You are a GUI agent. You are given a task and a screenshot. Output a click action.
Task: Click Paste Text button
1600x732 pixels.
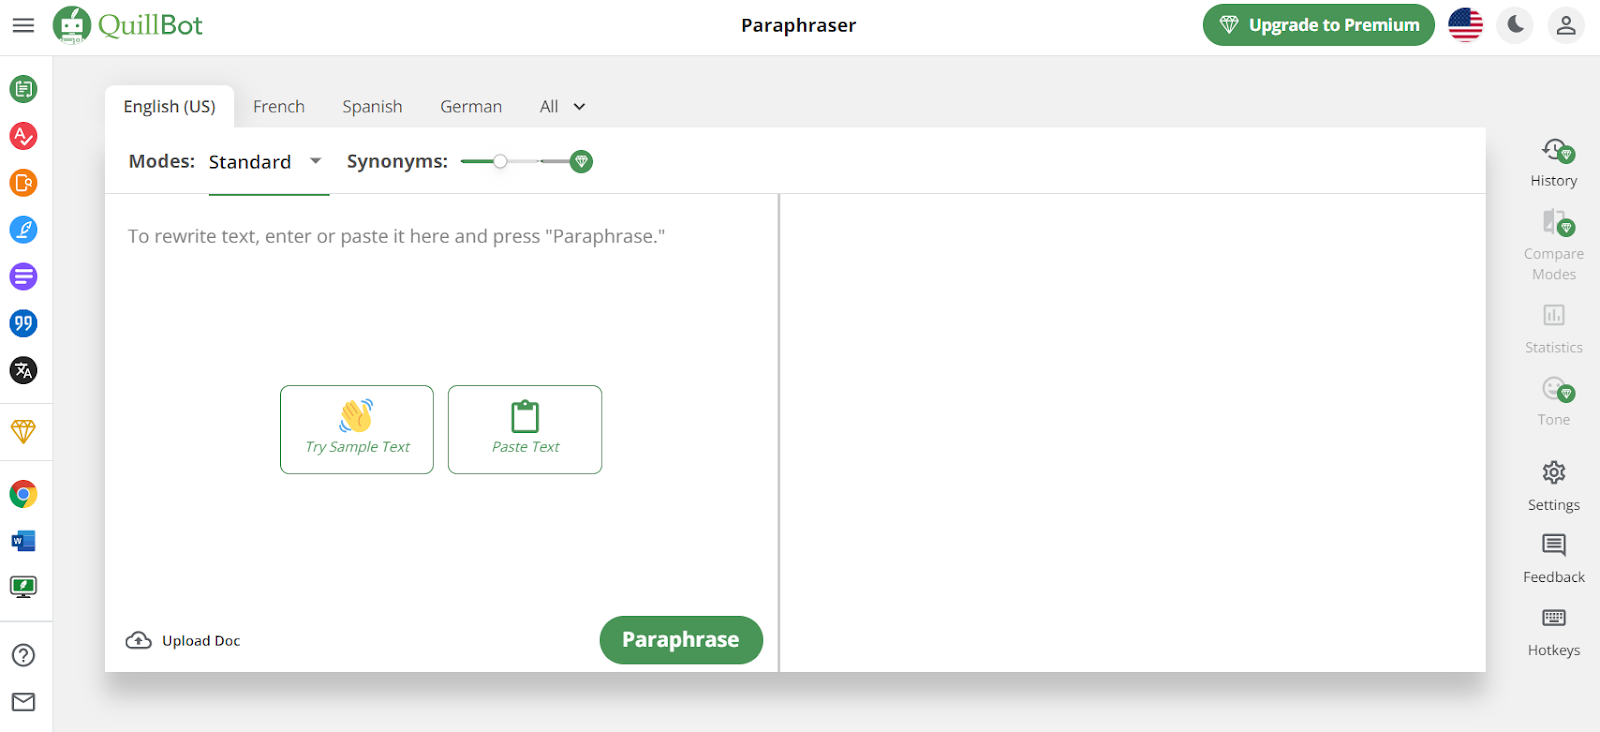point(525,429)
